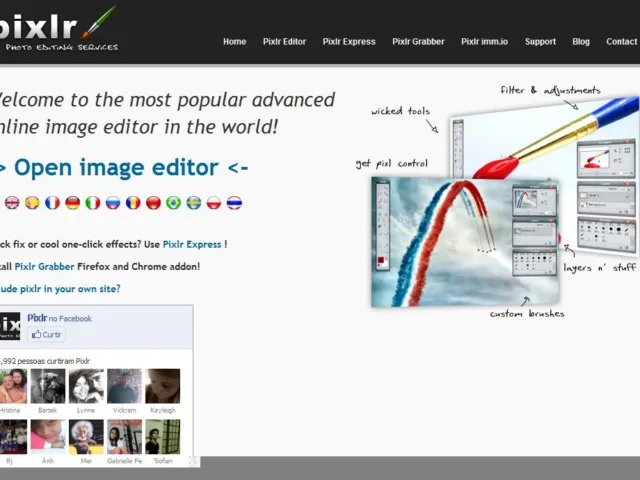Select the Swedish flag language
The image size is (640, 480).
pyautogui.click(x=194, y=202)
